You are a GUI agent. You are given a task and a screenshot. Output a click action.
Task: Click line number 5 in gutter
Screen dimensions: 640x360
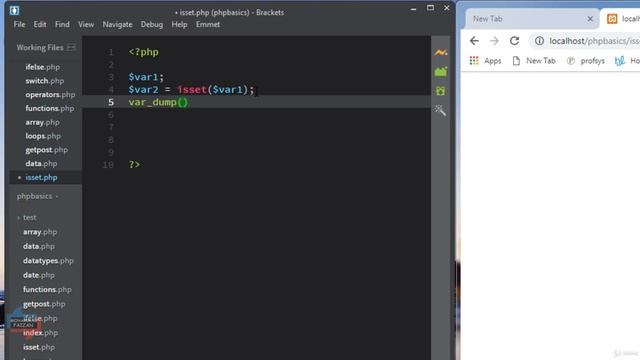(x=111, y=102)
